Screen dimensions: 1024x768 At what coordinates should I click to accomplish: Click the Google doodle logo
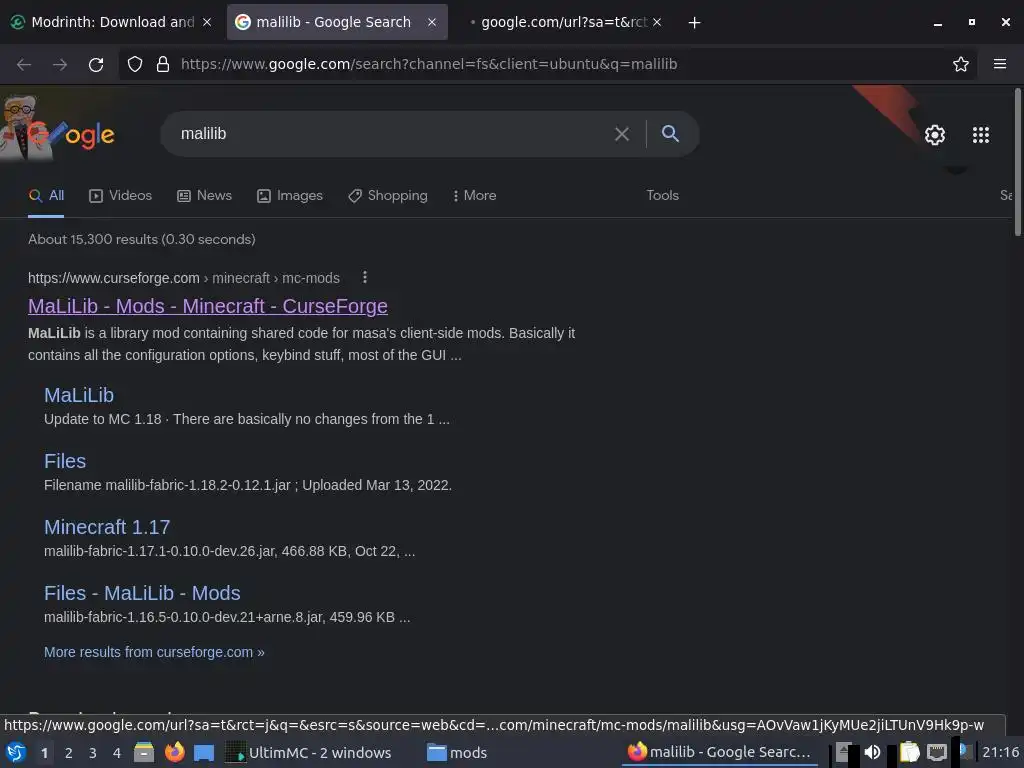click(57, 129)
